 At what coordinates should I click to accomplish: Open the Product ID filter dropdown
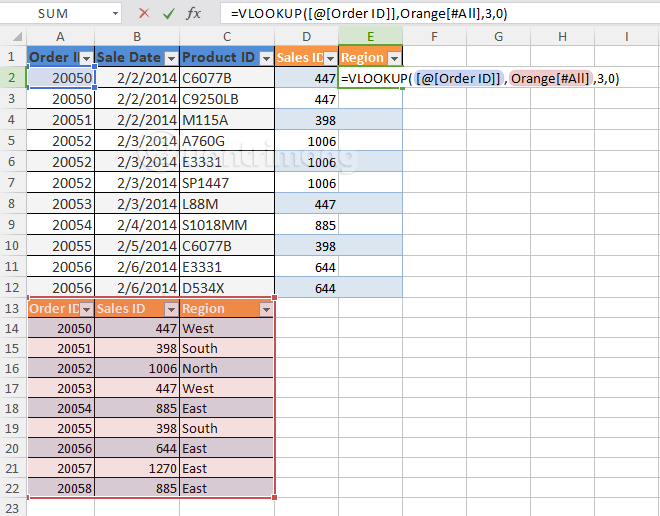click(266, 58)
